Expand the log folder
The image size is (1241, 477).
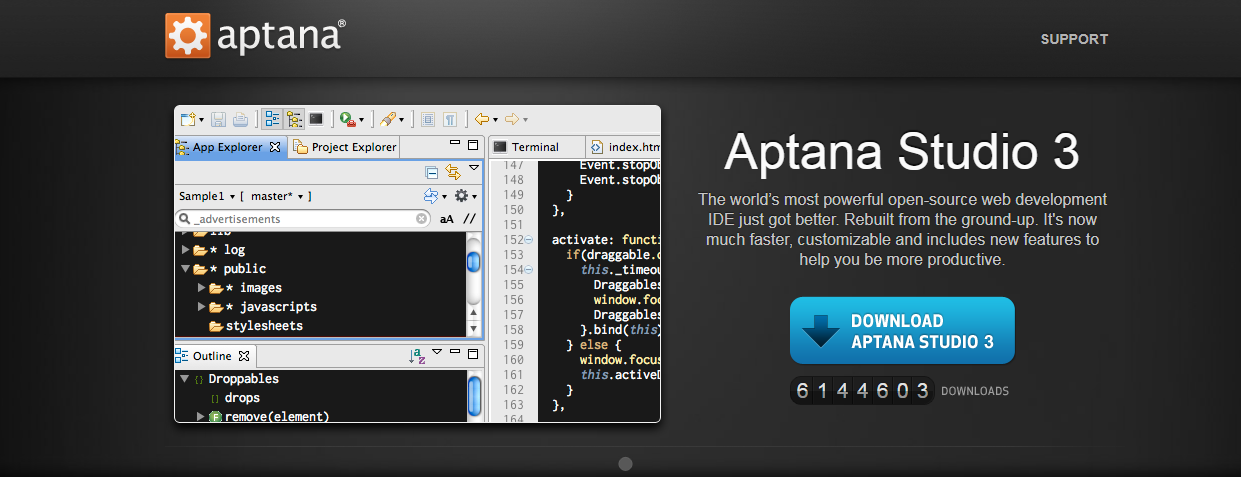186,250
